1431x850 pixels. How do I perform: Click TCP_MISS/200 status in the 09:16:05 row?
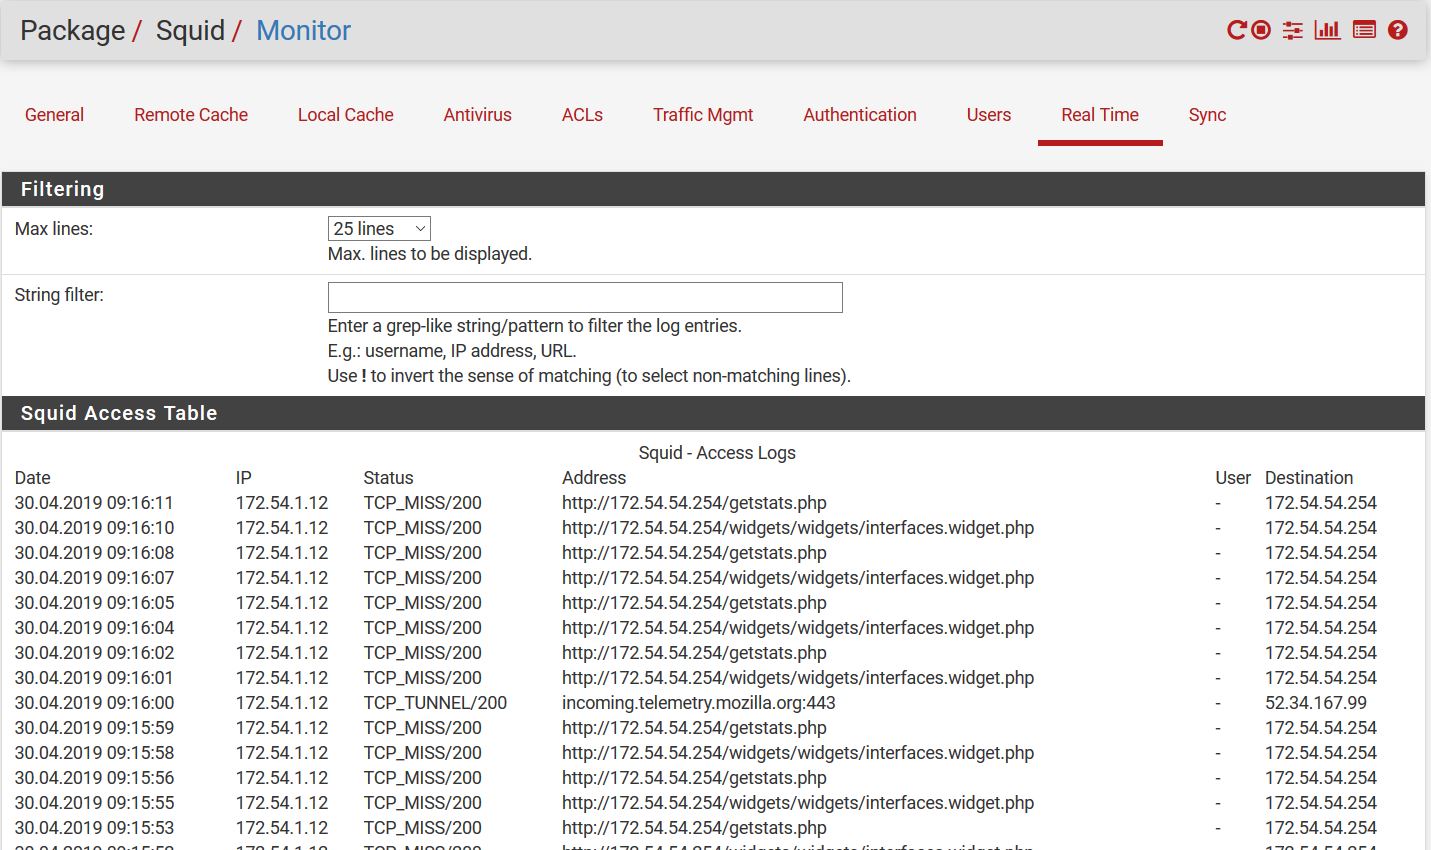pos(423,603)
